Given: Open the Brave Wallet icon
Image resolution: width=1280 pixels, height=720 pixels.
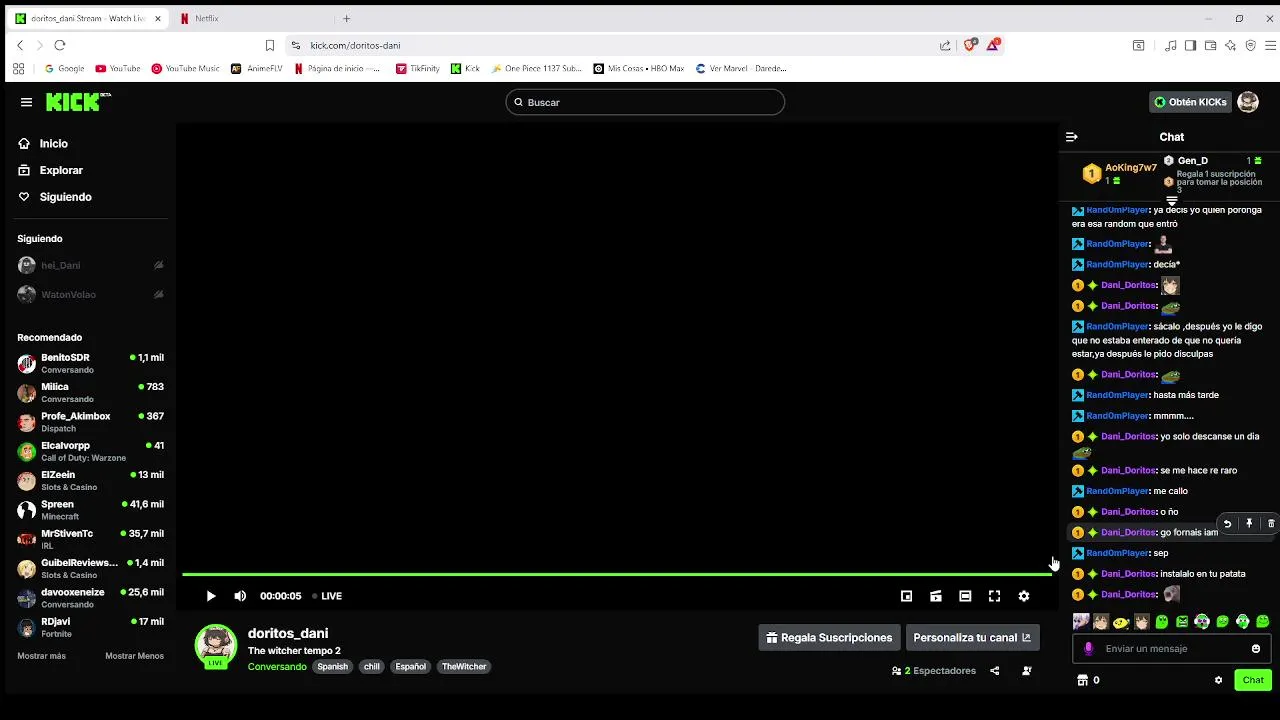Looking at the screenshot, I should [x=1210, y=45].
